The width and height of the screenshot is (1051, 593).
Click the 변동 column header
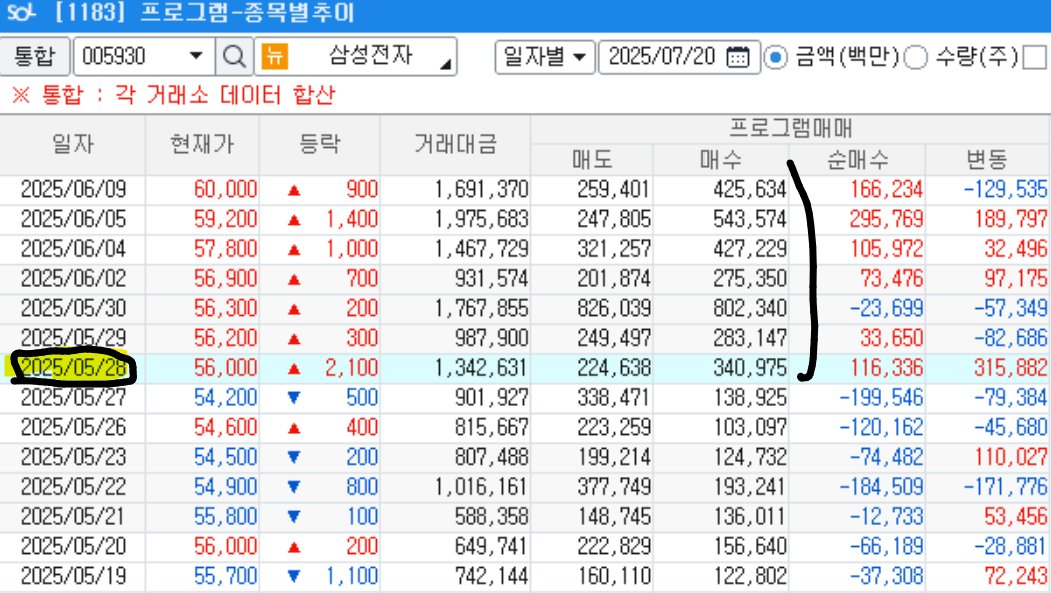pos(987,159)
